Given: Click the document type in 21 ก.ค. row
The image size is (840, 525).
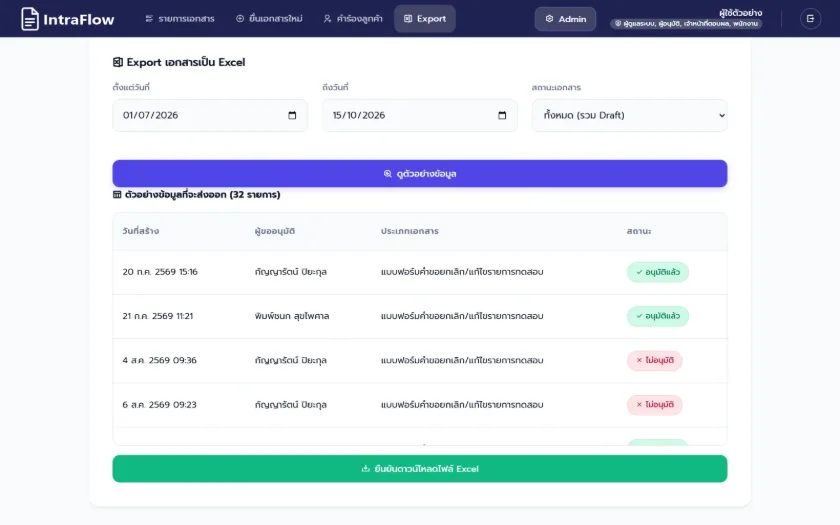Looking at the screenshot, I should coord(462,316).
